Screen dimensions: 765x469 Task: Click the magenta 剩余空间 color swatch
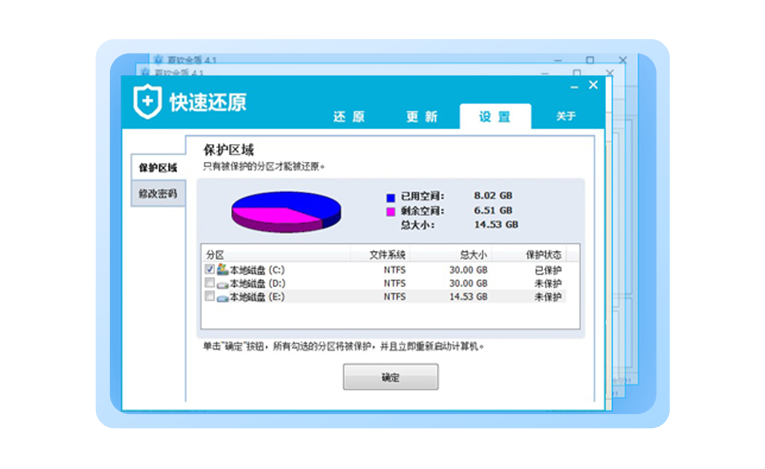pyautogui.click(x=390, y=211)
